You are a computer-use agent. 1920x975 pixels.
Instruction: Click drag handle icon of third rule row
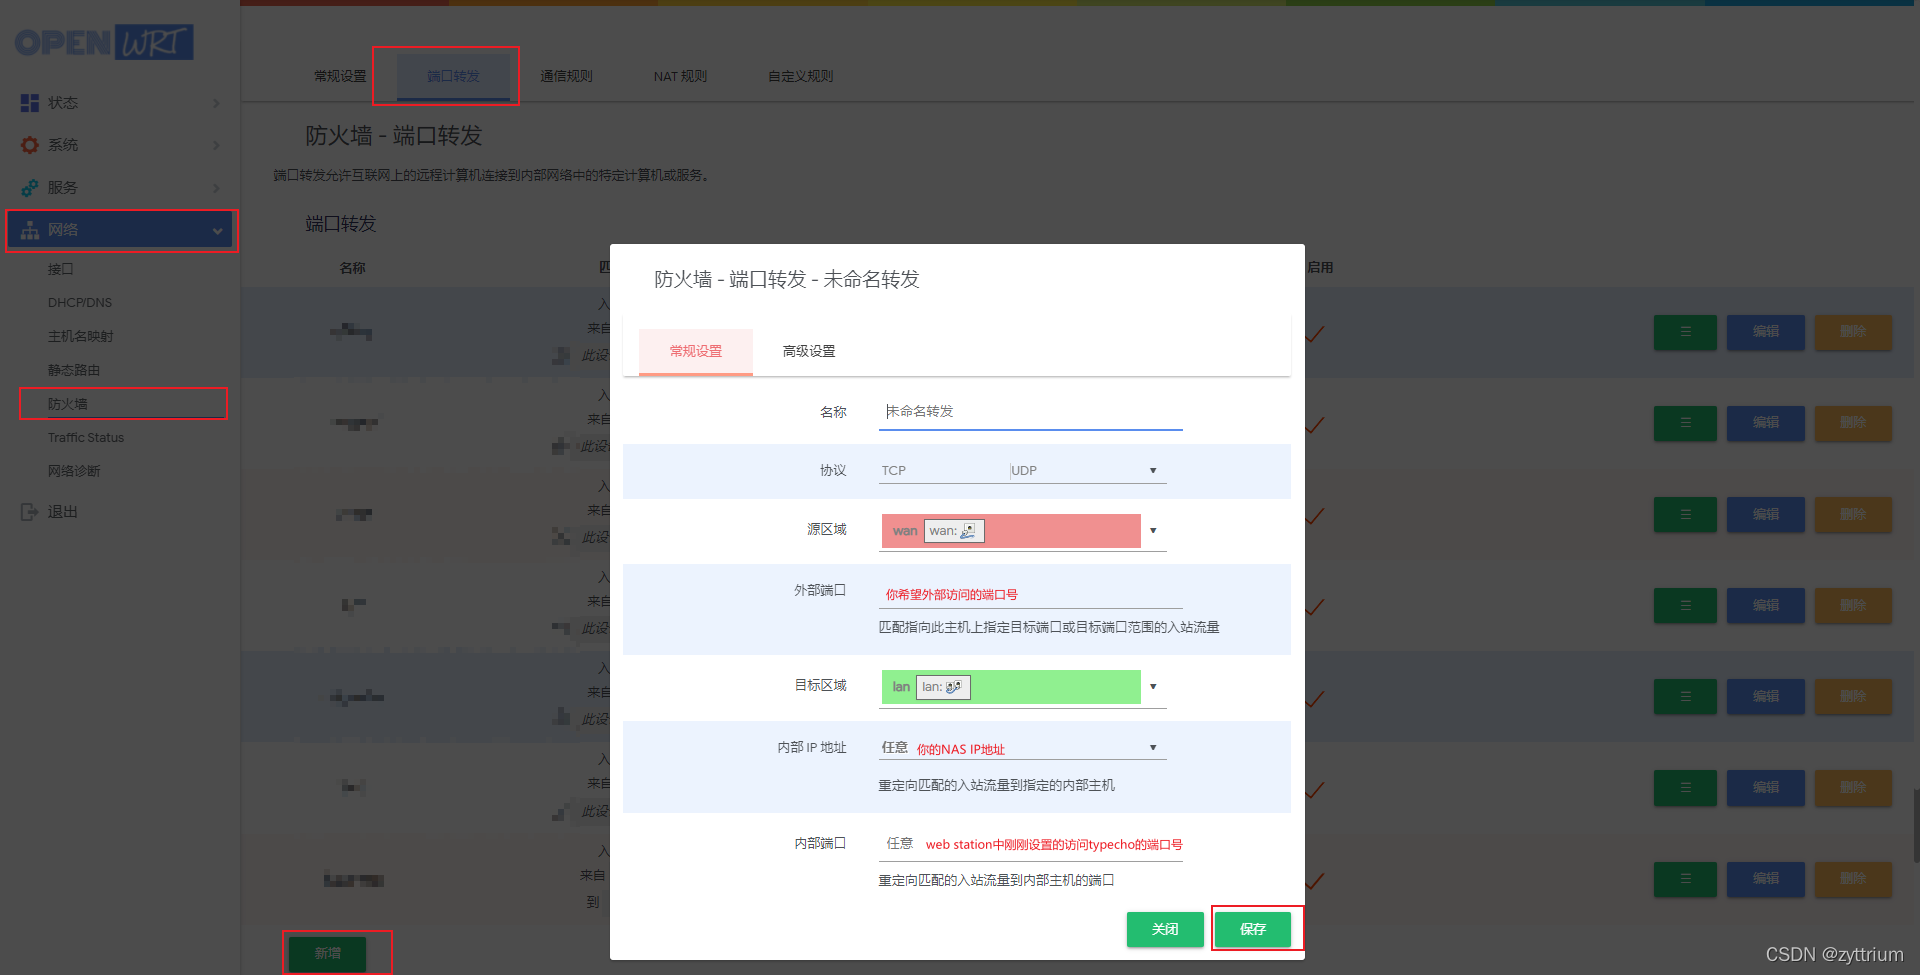click(1685, 514)
